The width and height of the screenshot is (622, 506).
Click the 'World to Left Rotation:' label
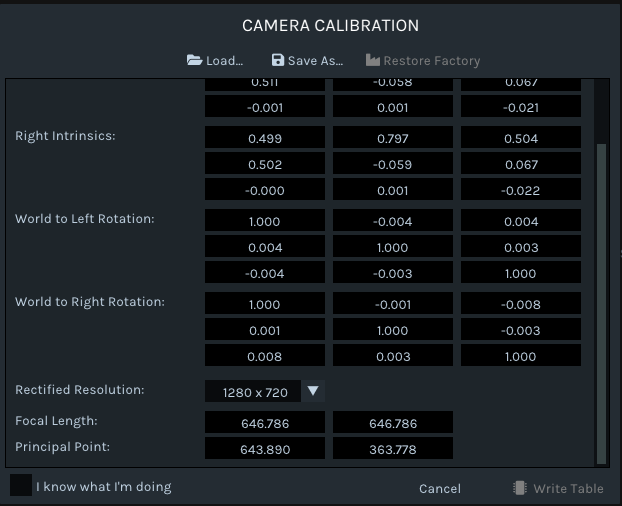(84, 218)
